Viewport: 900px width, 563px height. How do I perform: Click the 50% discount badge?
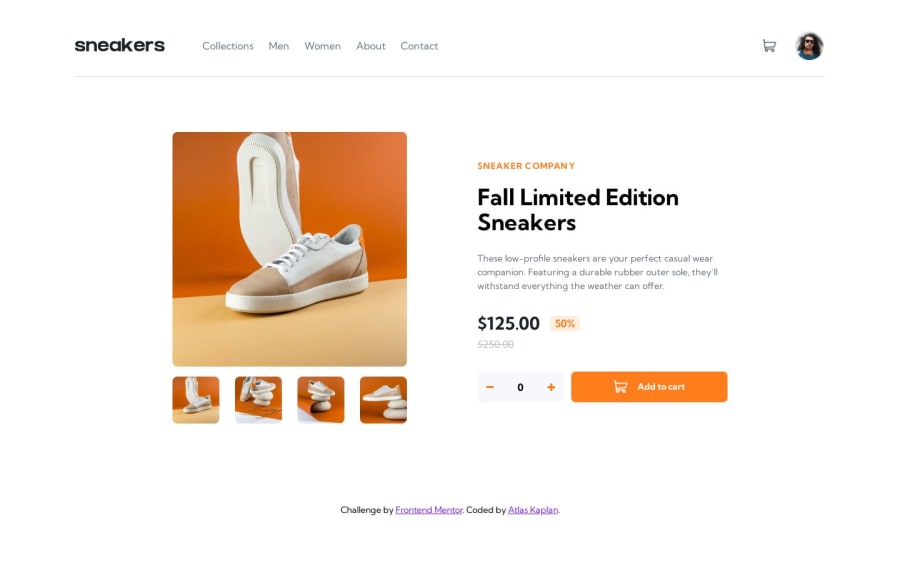pyautogui.click(x=565, y=324)
